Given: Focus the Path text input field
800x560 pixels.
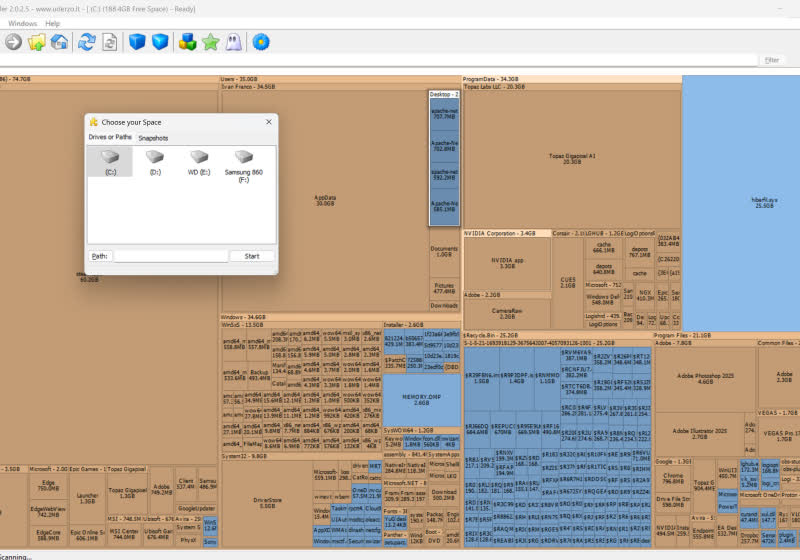Looking at the screenshot, I should click(170, 256).
